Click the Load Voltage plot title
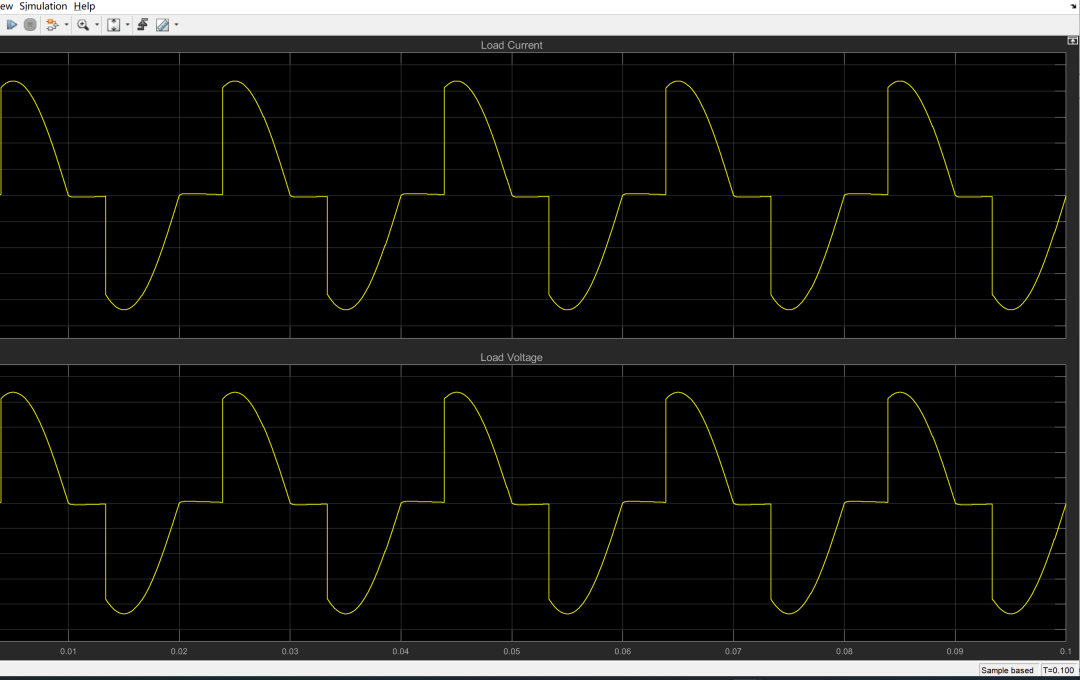 pyautogui.click(x=512, y=357)
